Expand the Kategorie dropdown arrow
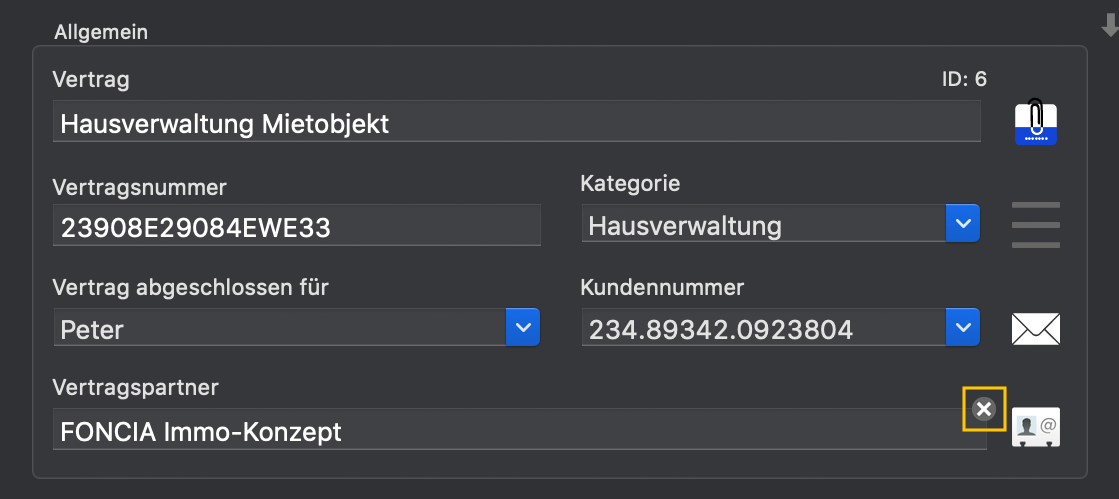The width and height of the screenshot is (1119, 499). tap(963, 223)
